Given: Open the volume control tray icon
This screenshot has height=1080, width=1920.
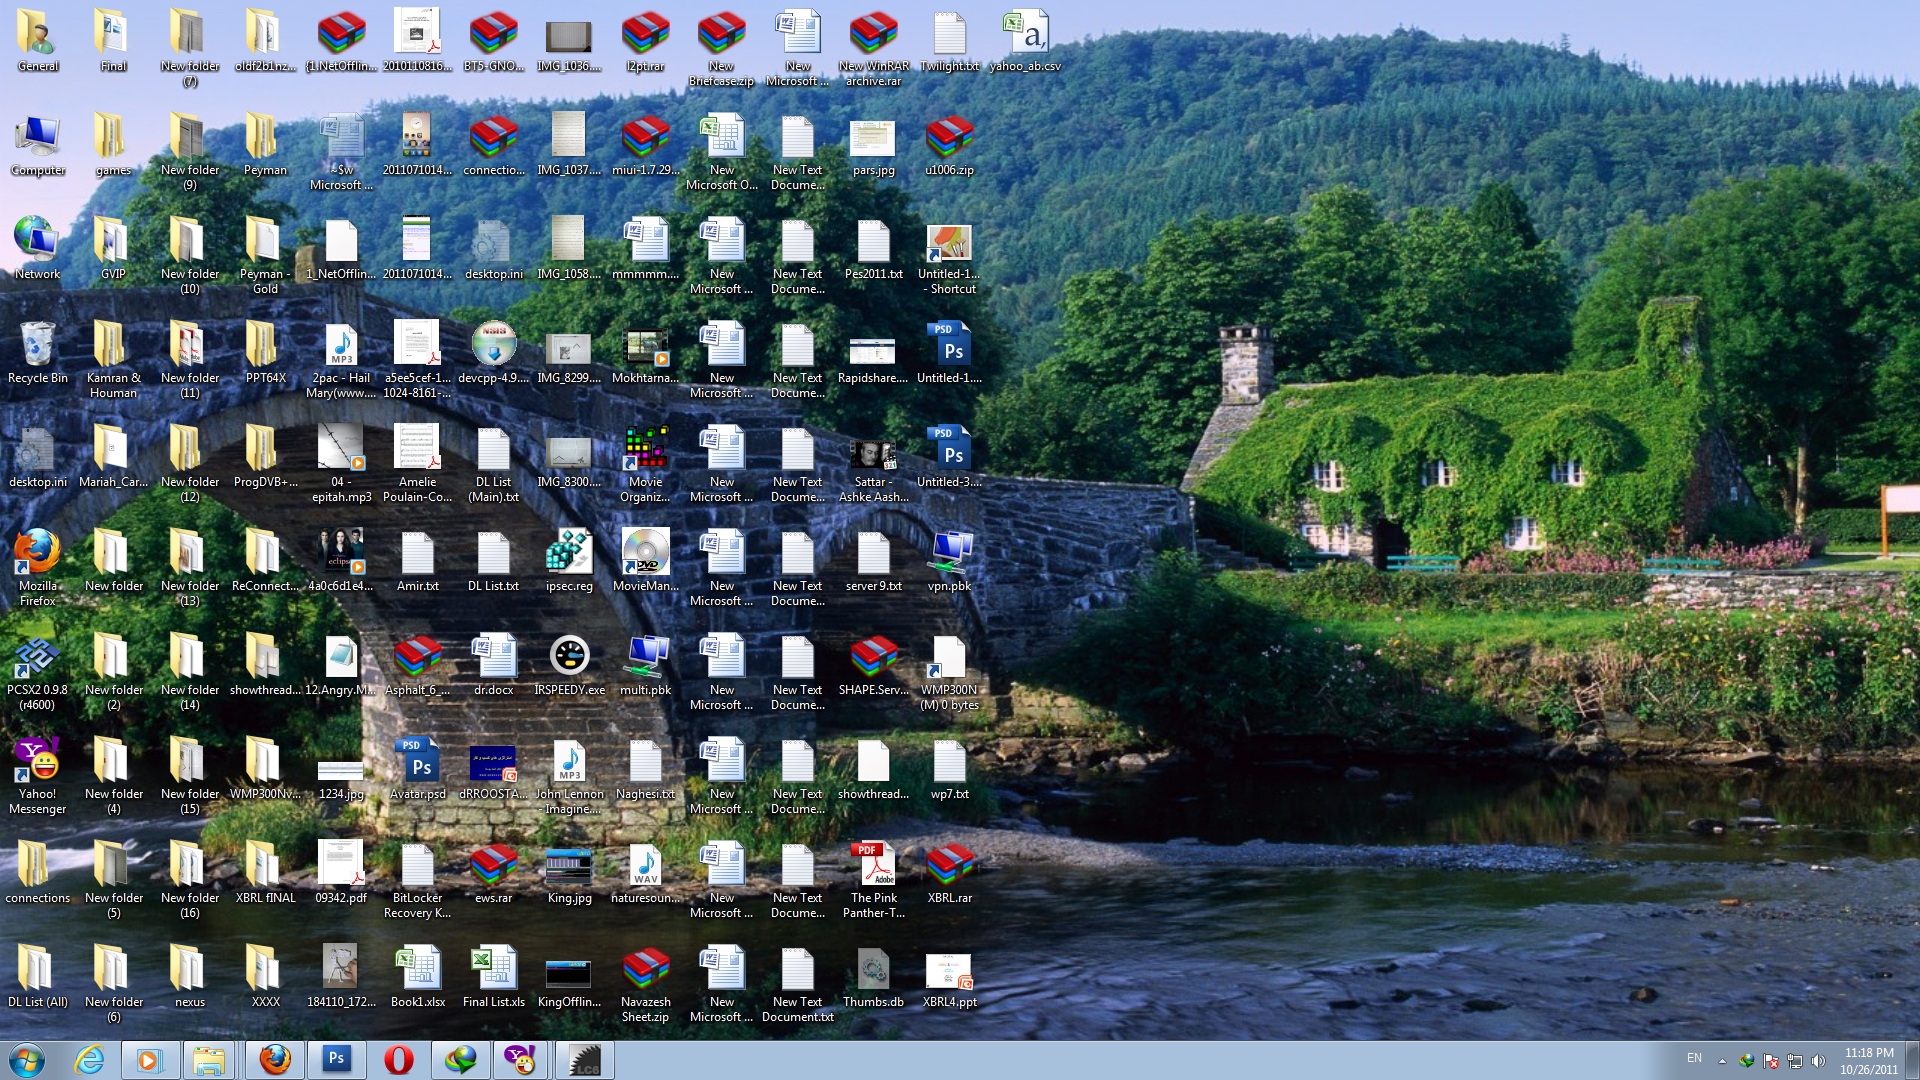Looking at the screenshot, I should 1819,1061.
